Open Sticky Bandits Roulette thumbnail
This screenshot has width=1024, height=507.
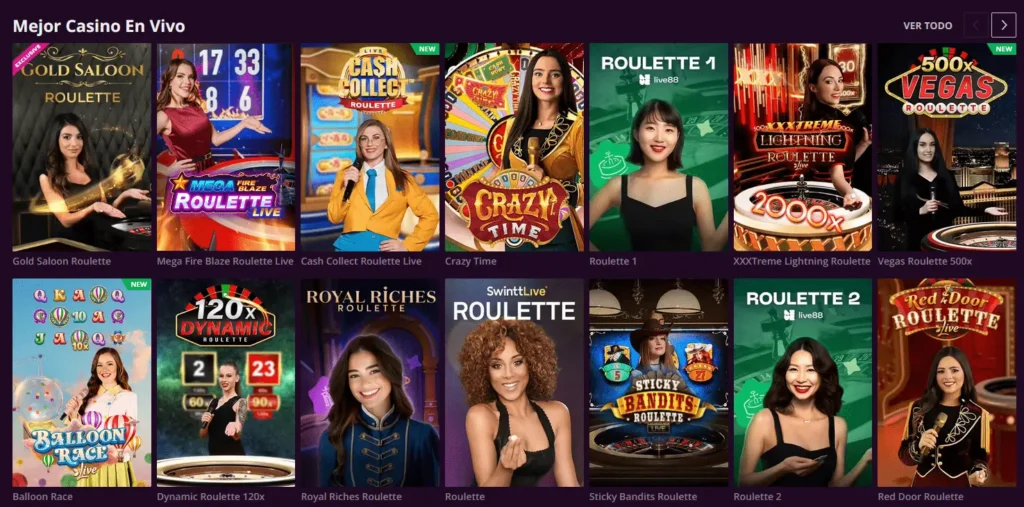[x=658, y=383]
